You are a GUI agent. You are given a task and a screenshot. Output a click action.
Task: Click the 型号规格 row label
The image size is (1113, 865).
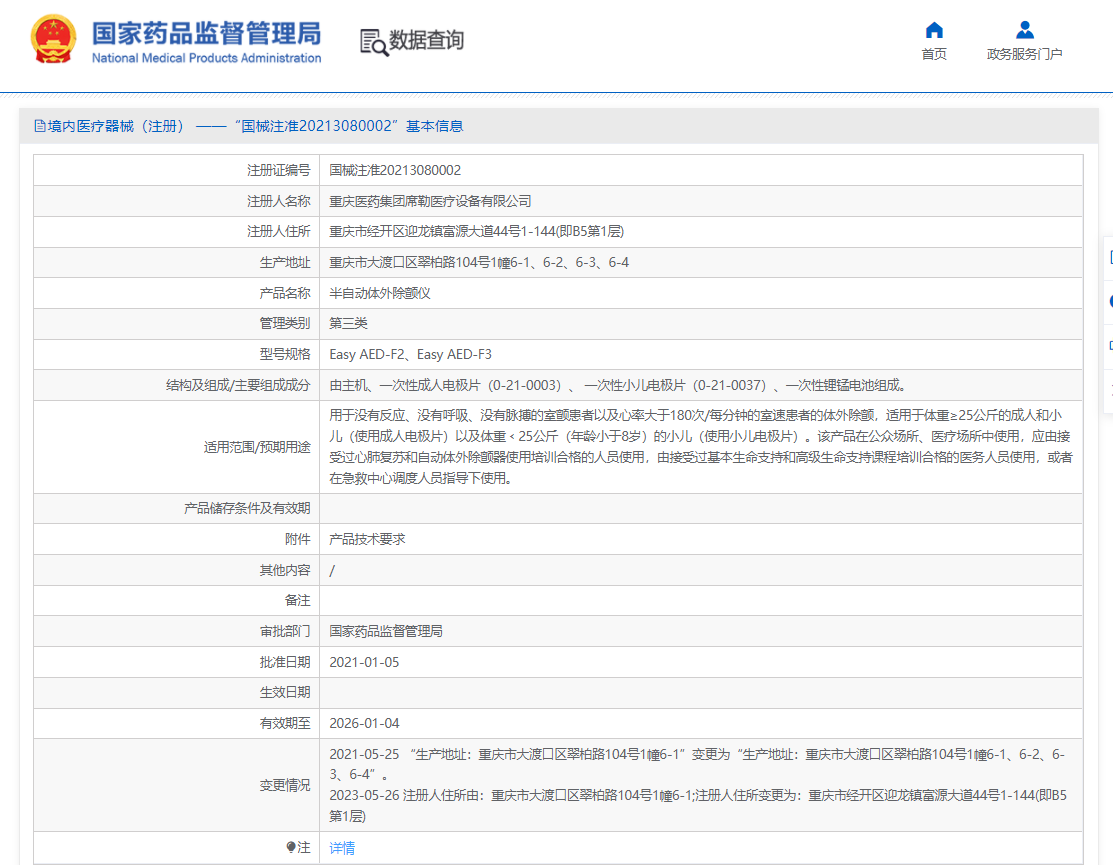(x=285, y=354)
